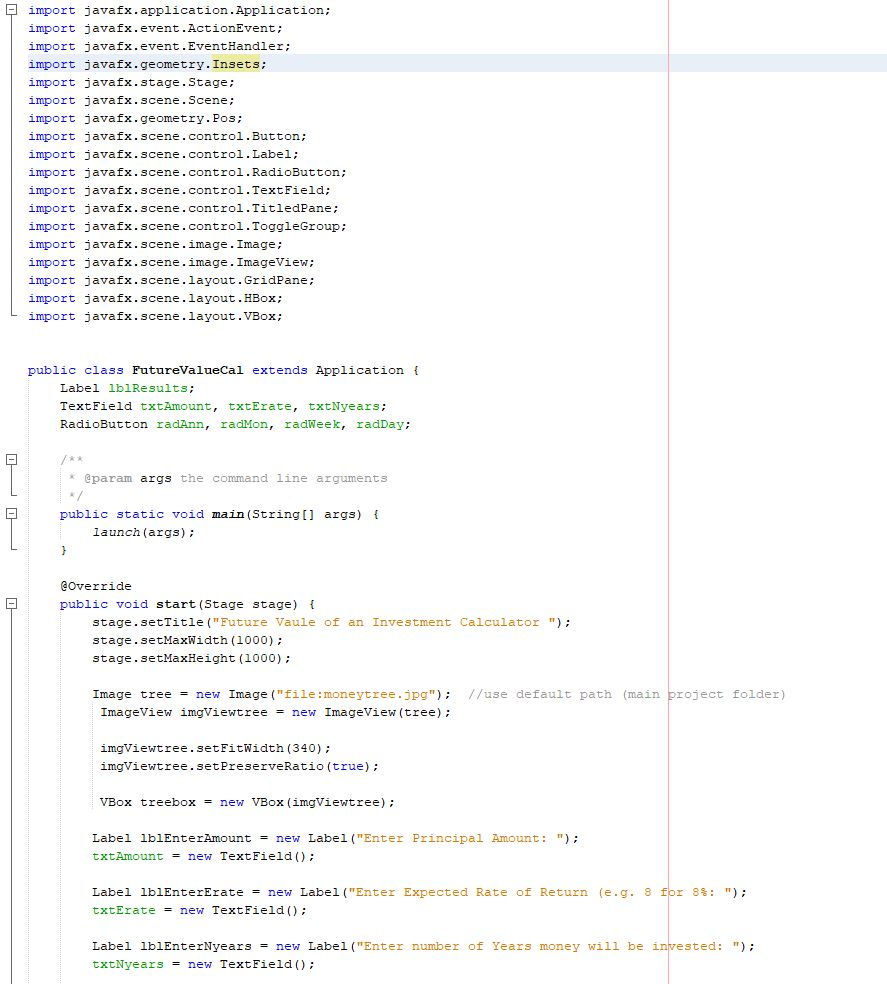887x984 pixels.
Task: Click the txtAmount = new TextField() line
Action: 203,856
